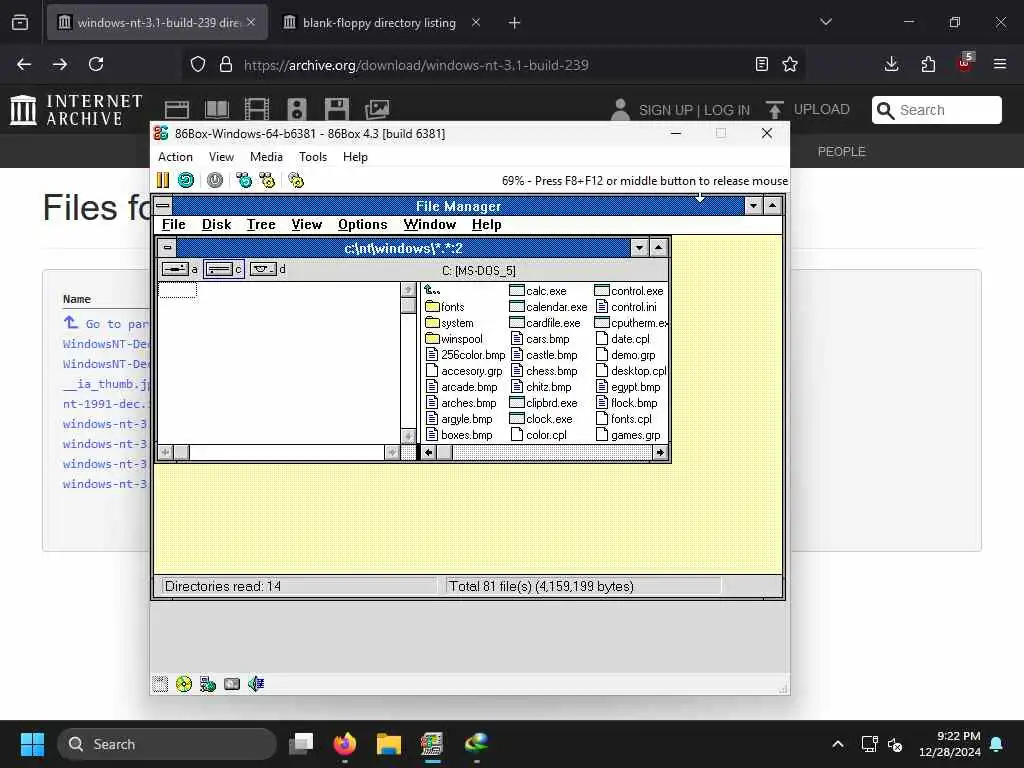Viewport: 1024px width, 768px height.
Task: Select the winspool folder
Action: 454,339
